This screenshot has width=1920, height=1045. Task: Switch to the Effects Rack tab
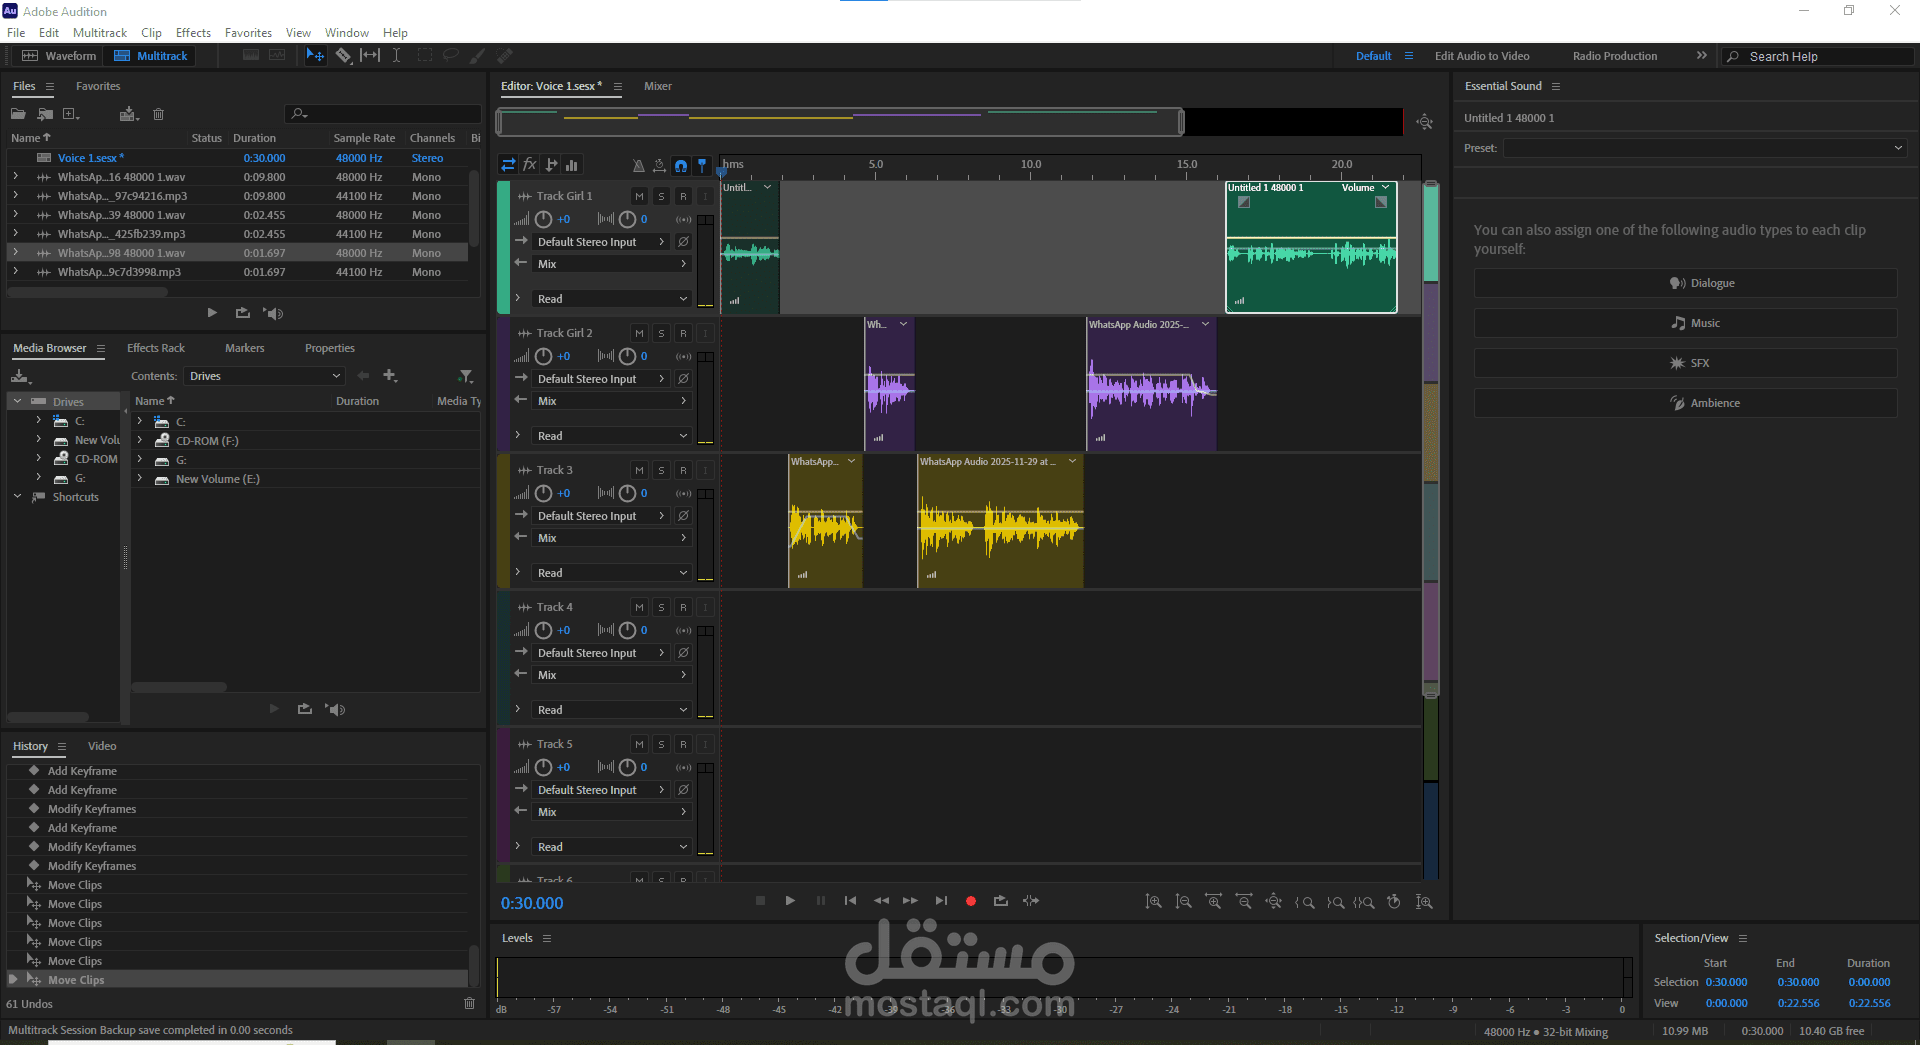click(x=156, y=348)
